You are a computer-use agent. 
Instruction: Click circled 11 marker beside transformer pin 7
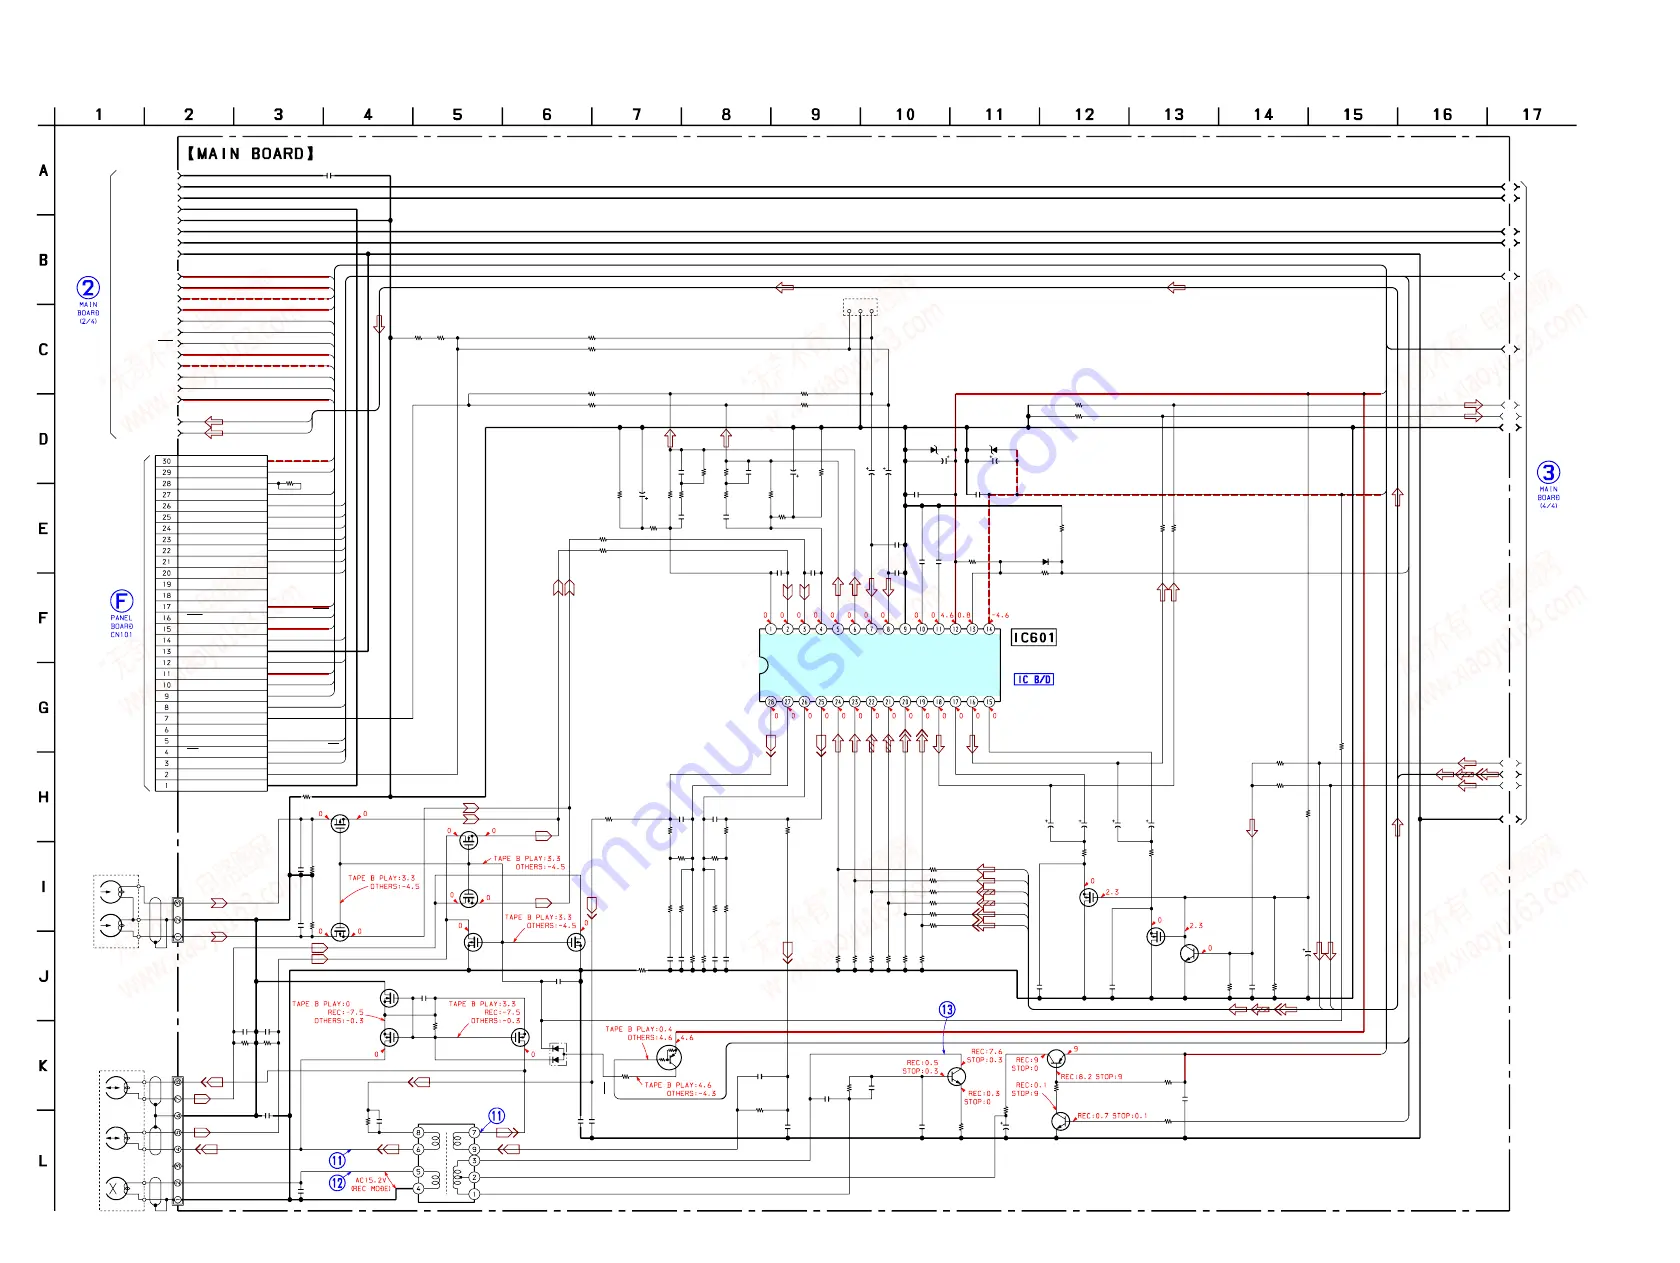(496, 1116)
